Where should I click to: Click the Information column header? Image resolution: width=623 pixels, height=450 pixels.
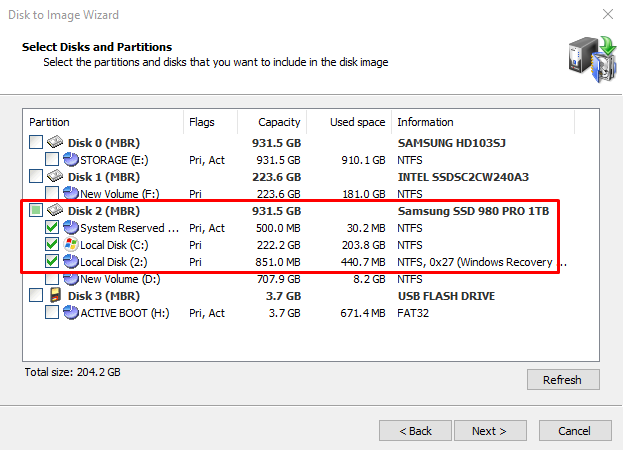point(483,122)
